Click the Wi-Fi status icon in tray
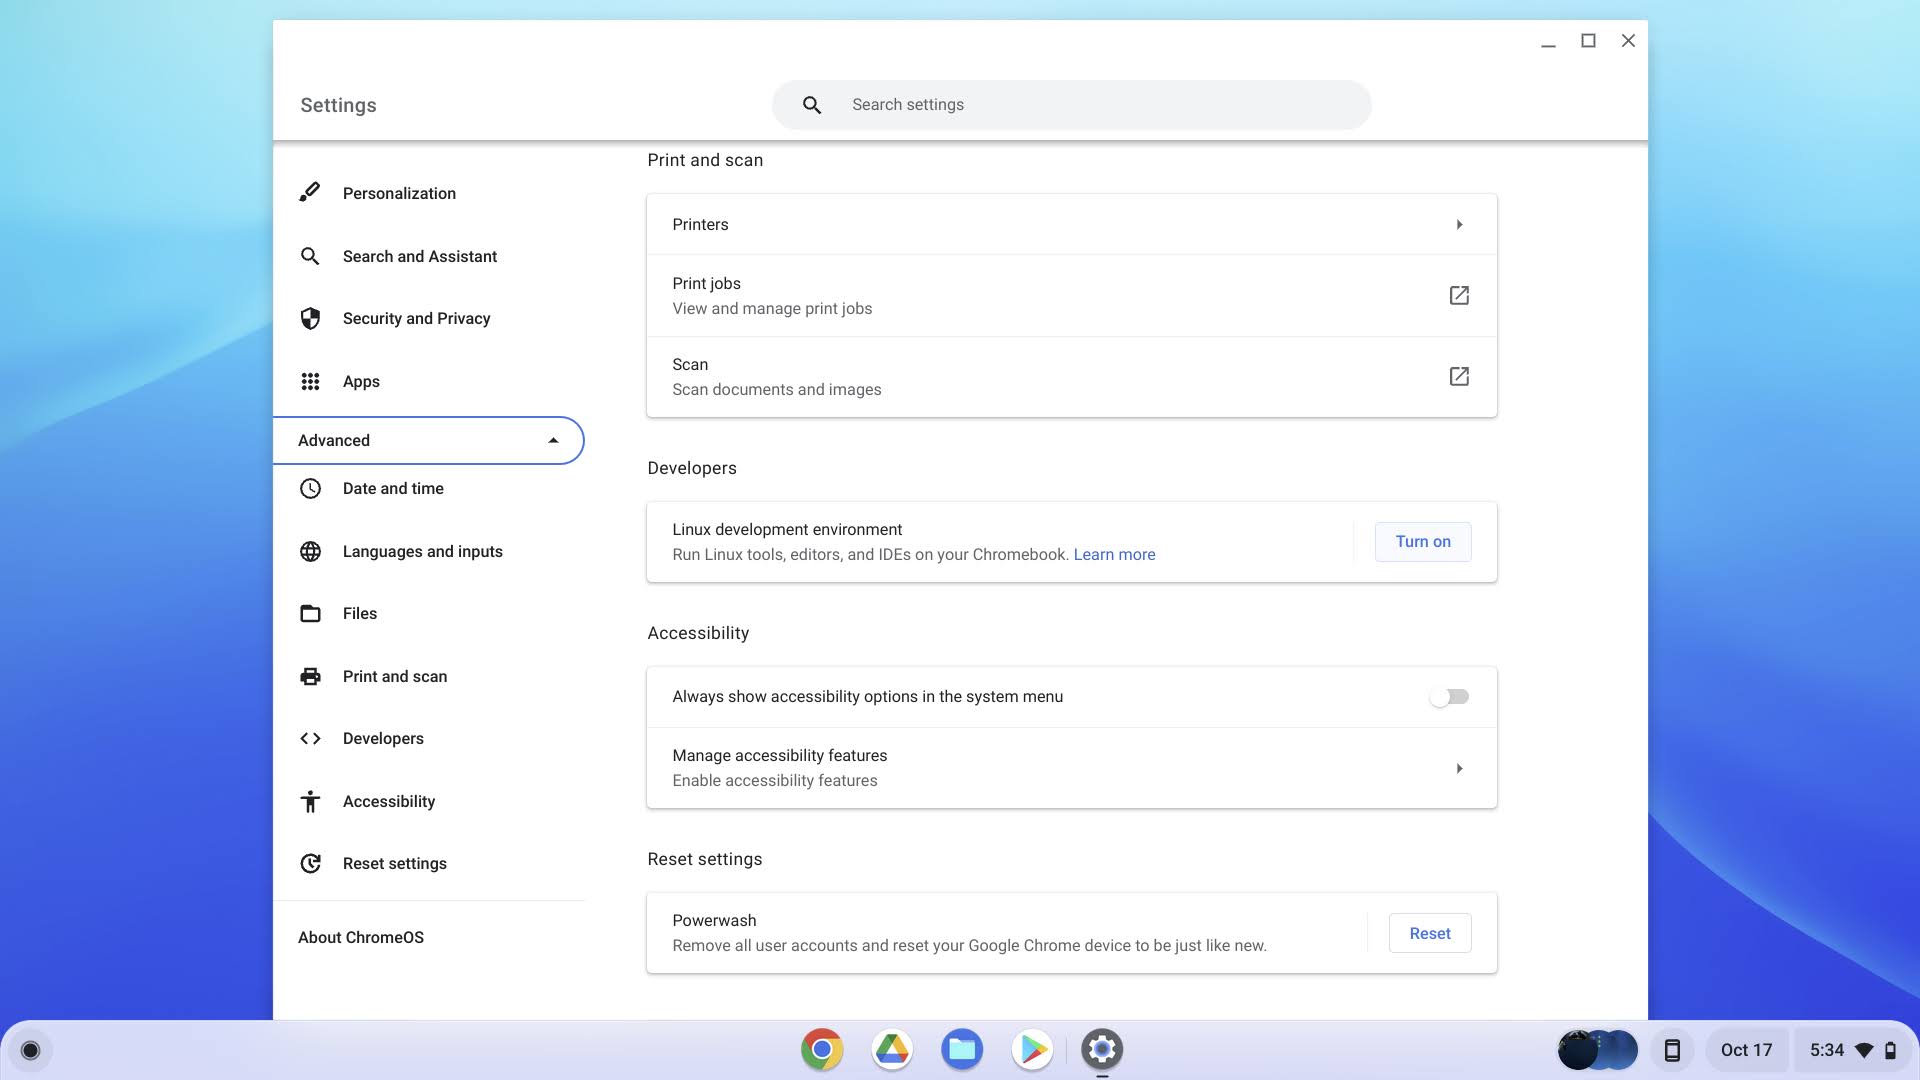The width and height of the screenshot is (1920, 1080). click(x=1864, y=1050)
